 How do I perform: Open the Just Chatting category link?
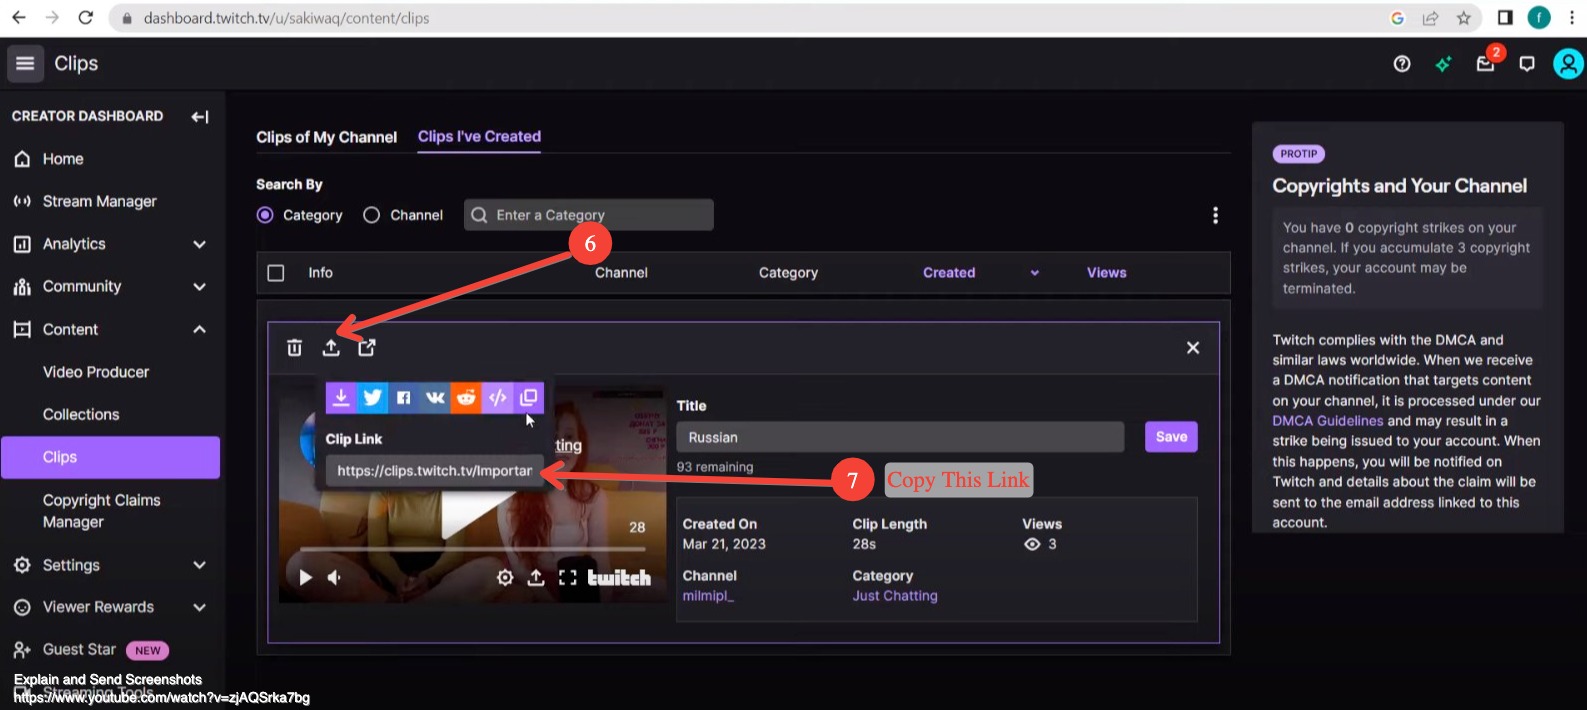pyautogui.click(x=895, y=596)
